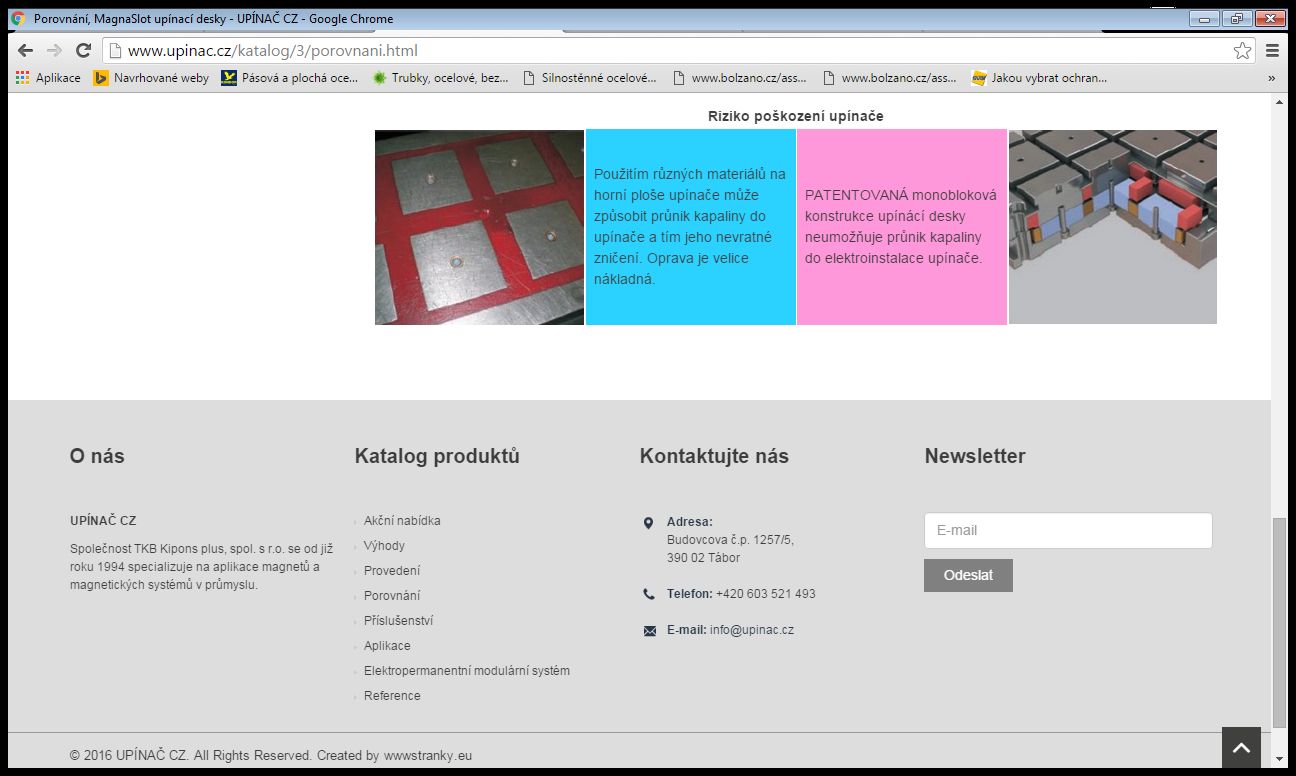The width and height of the screenshot is (1296, 776).
Task: Click the scroll-to-top arrow button
Action: click(1241, 748)
